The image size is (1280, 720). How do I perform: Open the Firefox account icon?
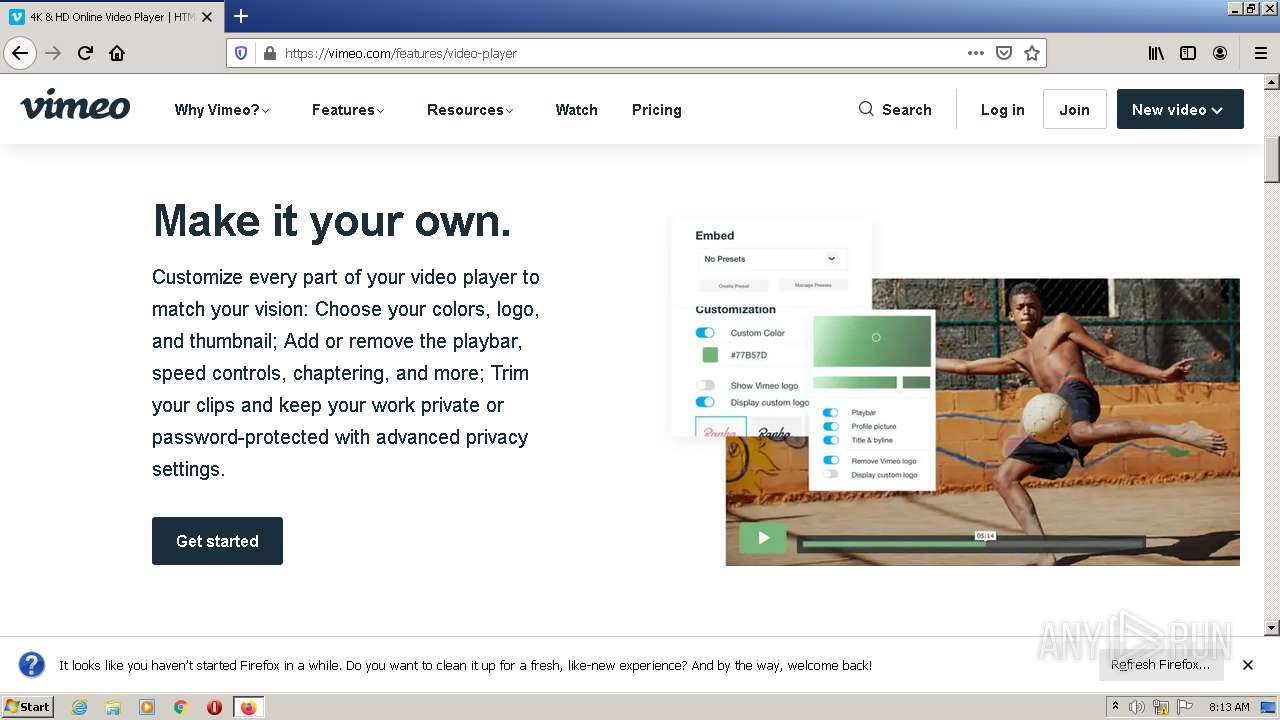coord(1220,53)
